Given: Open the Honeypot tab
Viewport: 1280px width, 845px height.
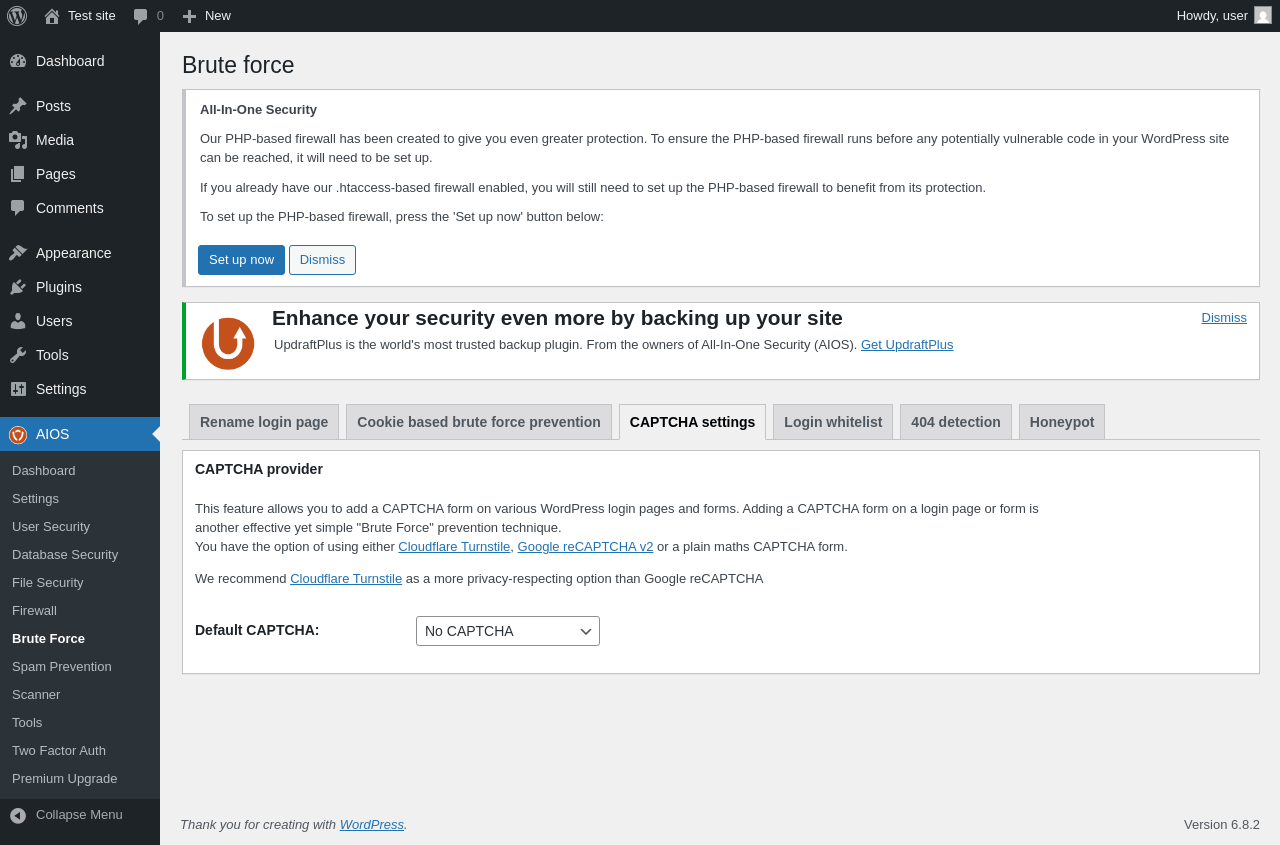Looking at the screenshot, I should [x=1062, y=422].
